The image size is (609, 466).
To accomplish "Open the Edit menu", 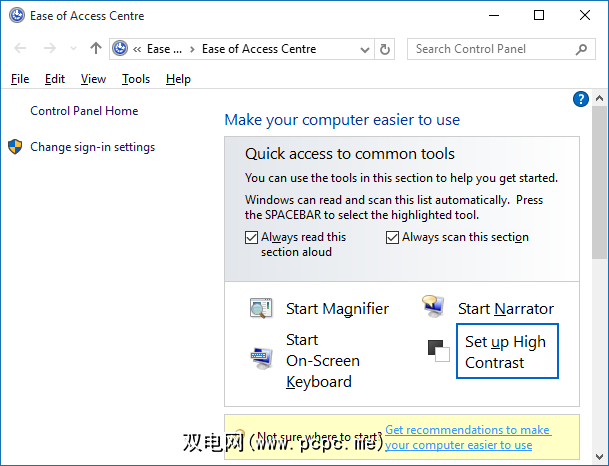I will 54,79.
